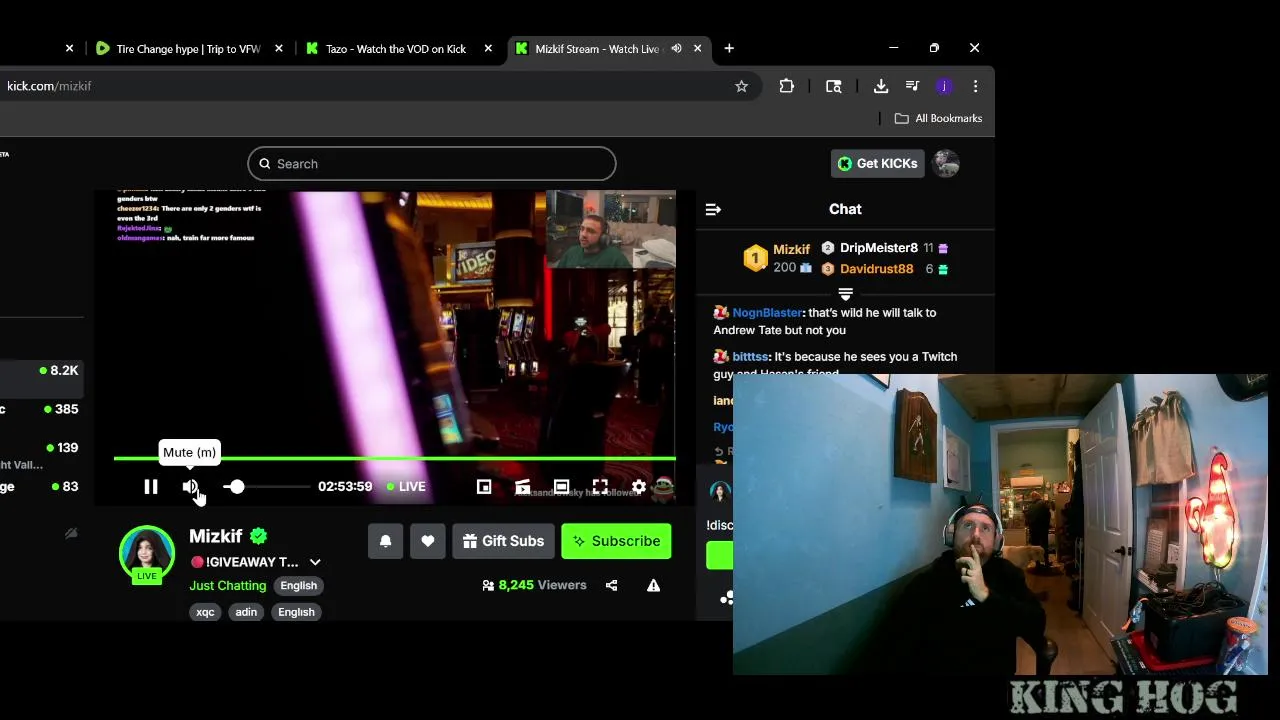Viewport: 1280px width, 720px height.
Task: Click NognBlaster username in chat
Action: 768,313
